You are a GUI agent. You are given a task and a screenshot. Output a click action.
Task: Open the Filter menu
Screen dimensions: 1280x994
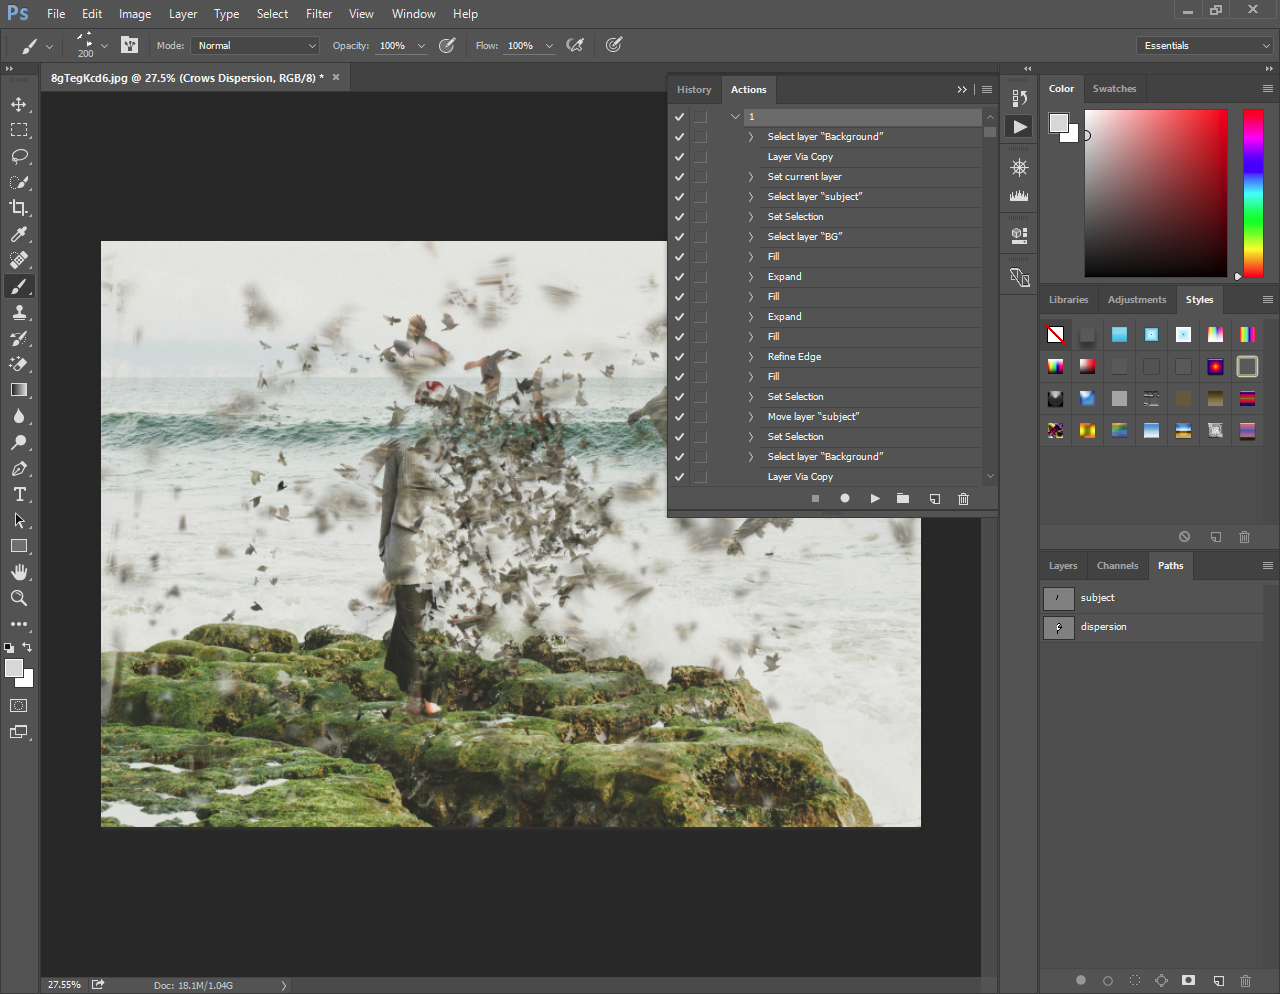coord(319,14)
